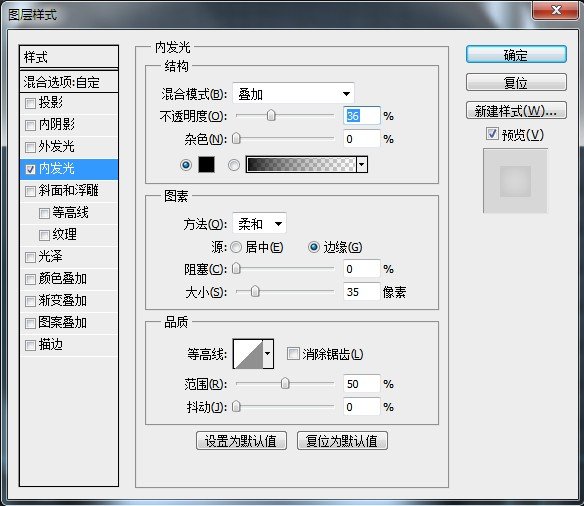The height and width of the screenshot is (506, 584).
Task: Open the gradient picker dropdown arrow
Action: pos(362,164)
